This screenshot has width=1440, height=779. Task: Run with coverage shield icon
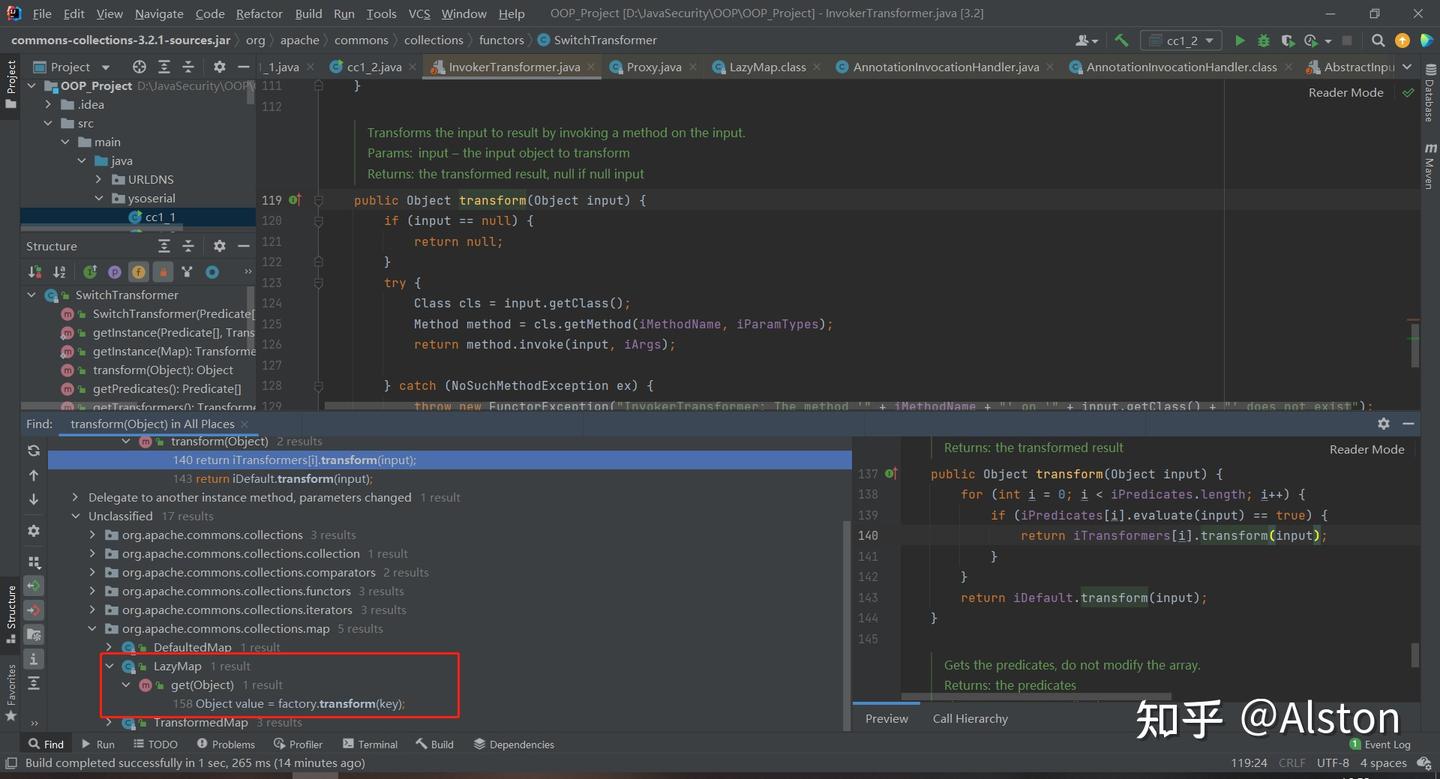pos(1286,41)
